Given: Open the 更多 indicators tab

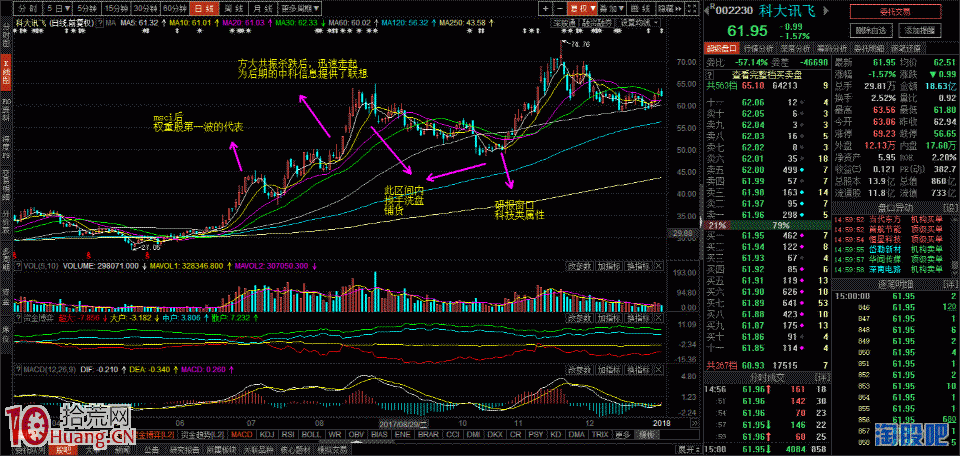Looking at the screenshot, I should tap(623, 434).
